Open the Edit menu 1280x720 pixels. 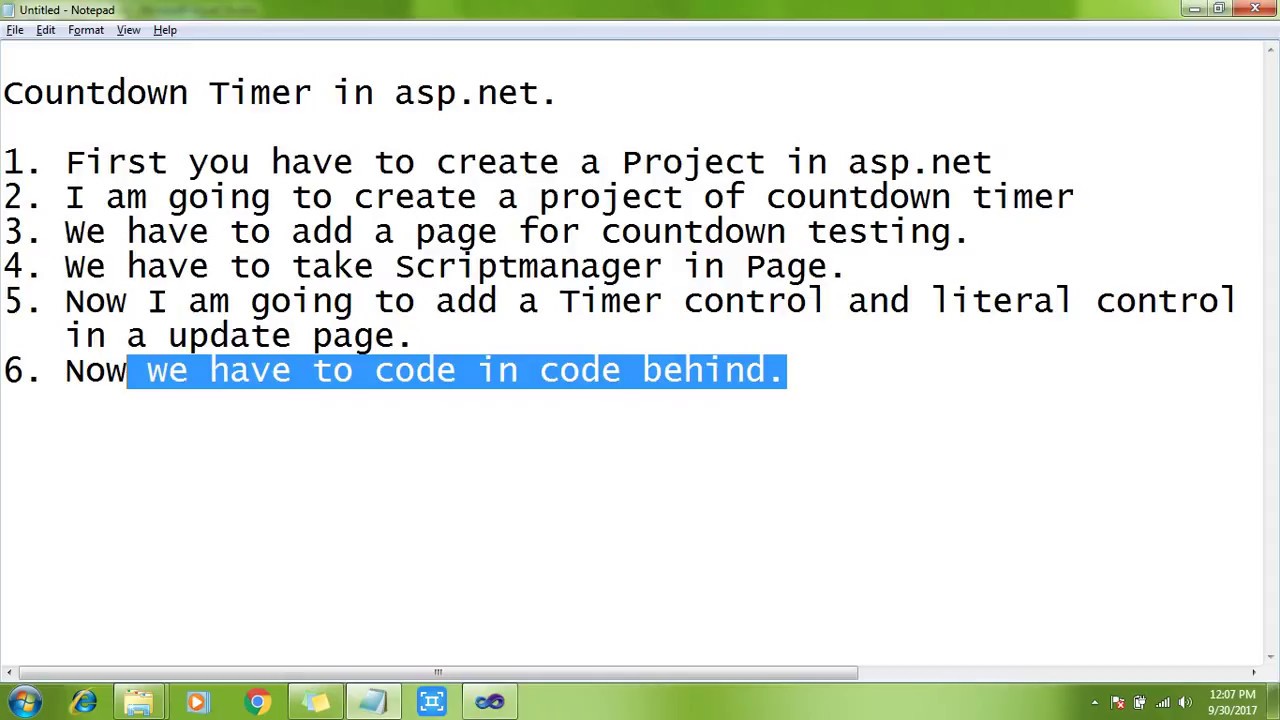pos(46,30)
